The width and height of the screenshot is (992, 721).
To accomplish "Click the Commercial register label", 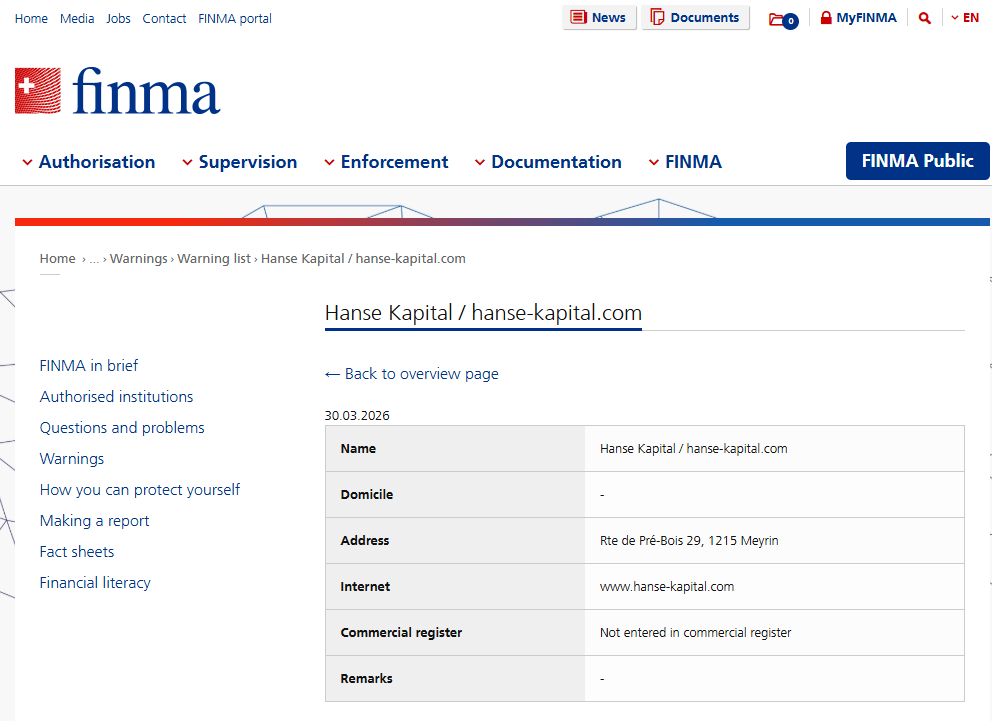I will coord(401,632).
